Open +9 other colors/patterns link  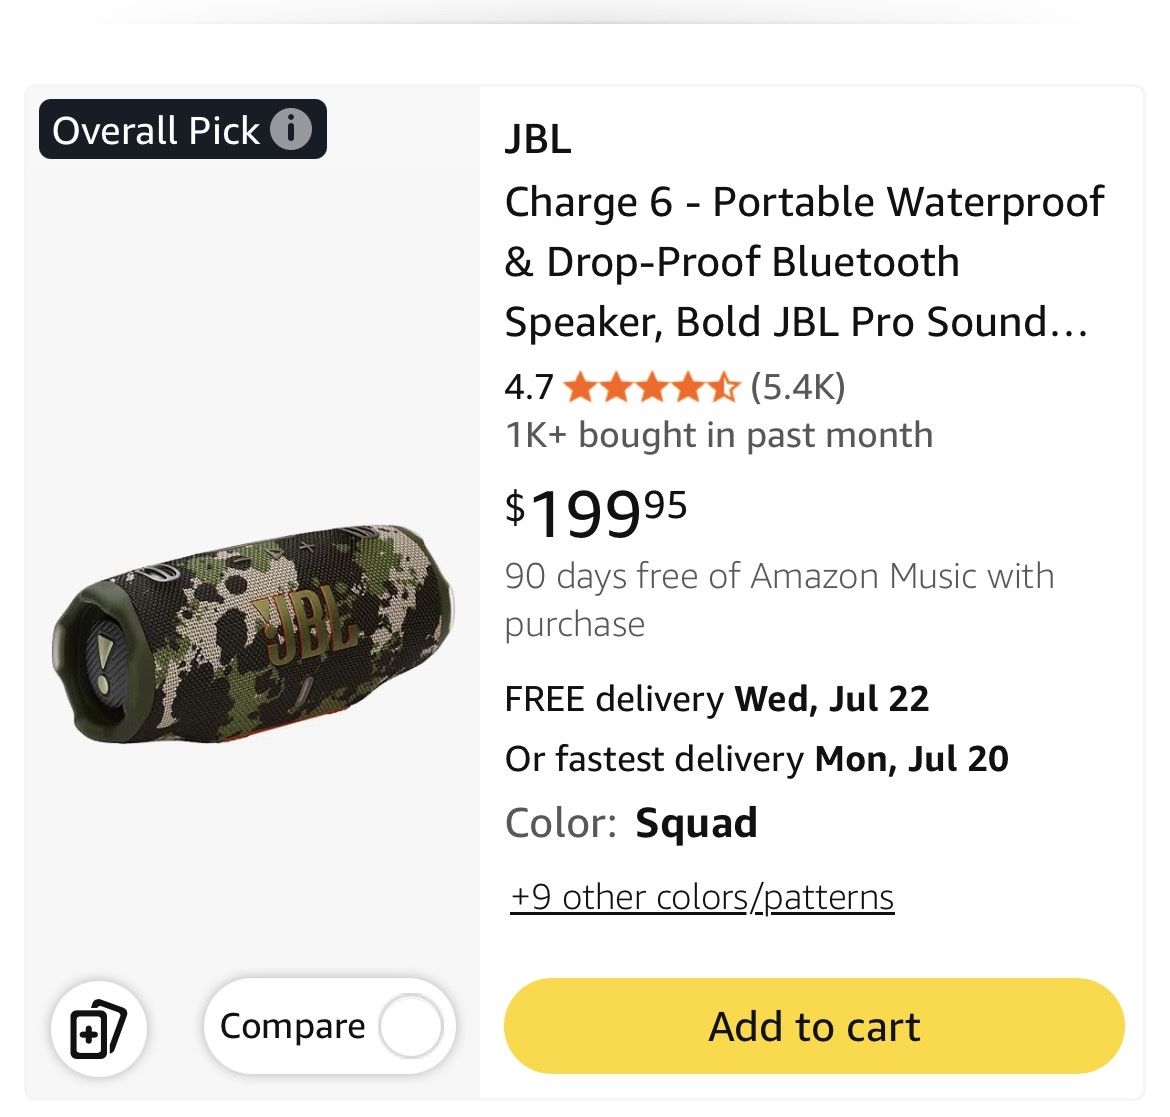click(702, 897)
